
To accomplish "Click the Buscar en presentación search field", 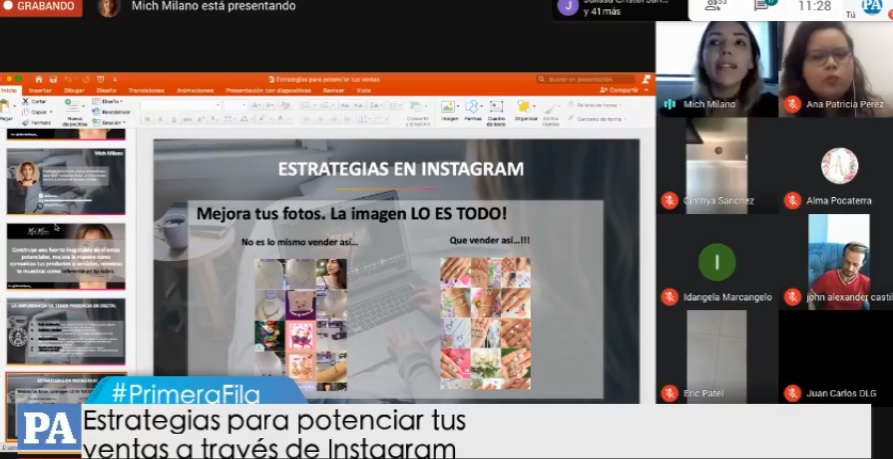I will 585,79.
